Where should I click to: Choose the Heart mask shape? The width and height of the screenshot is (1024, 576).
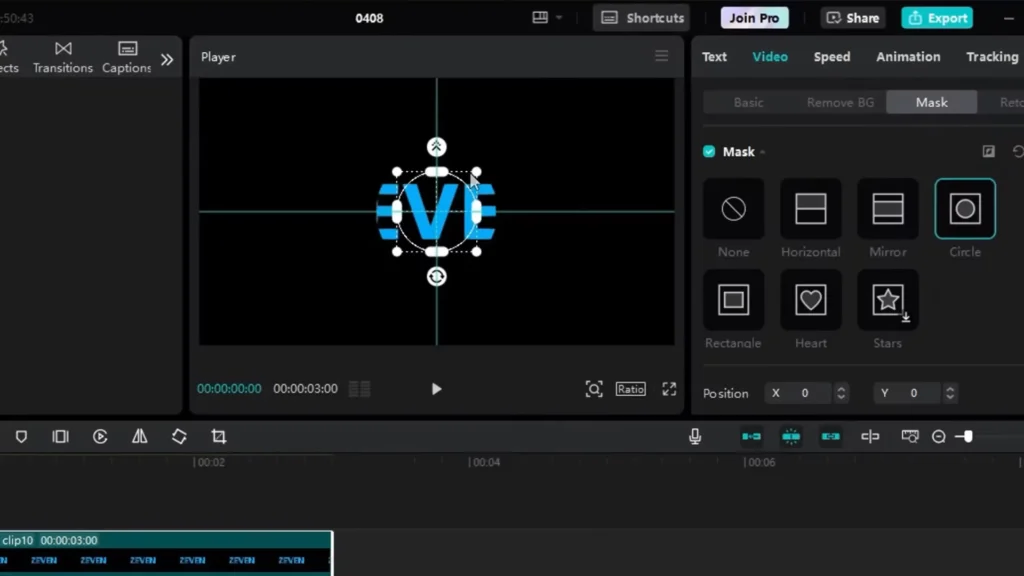click(810, 300)
